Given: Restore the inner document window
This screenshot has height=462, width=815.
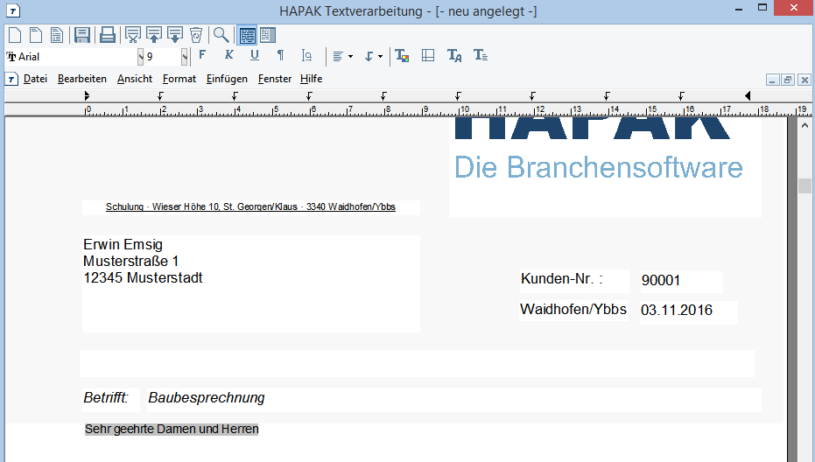Looking at the screenshot, I should [788, 80].
